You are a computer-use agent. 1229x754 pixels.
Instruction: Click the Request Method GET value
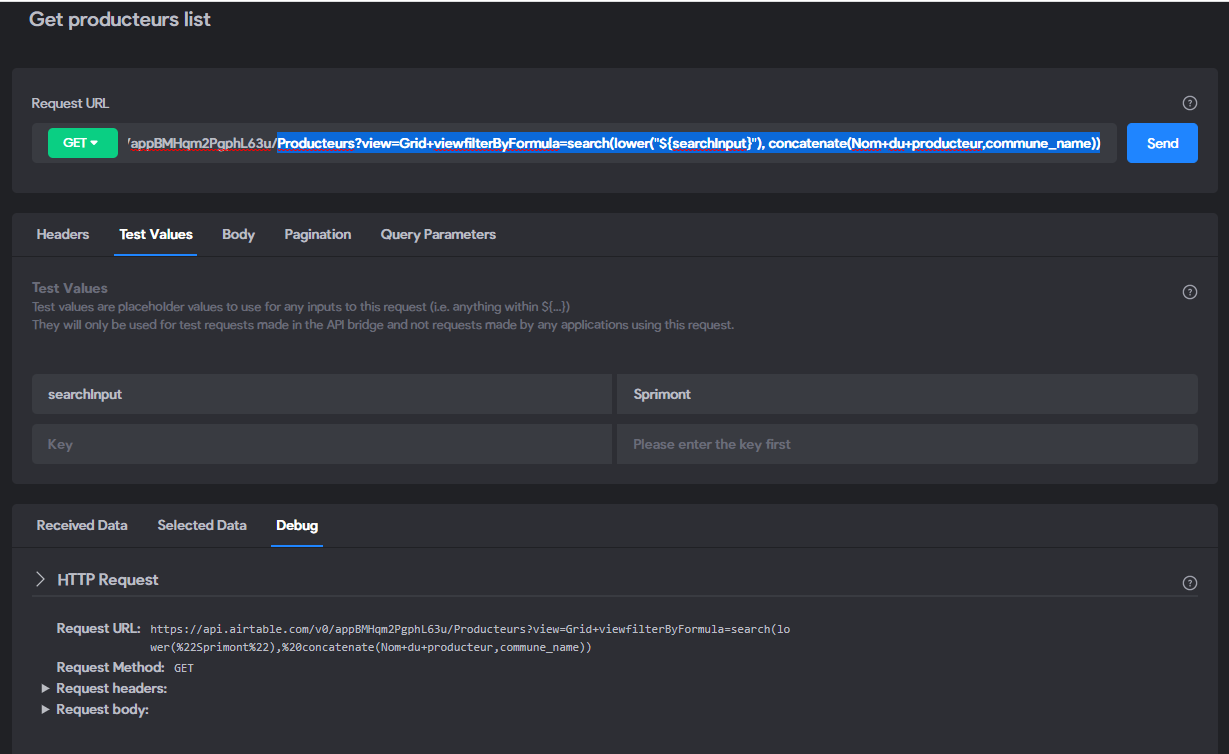coord(184,668)
